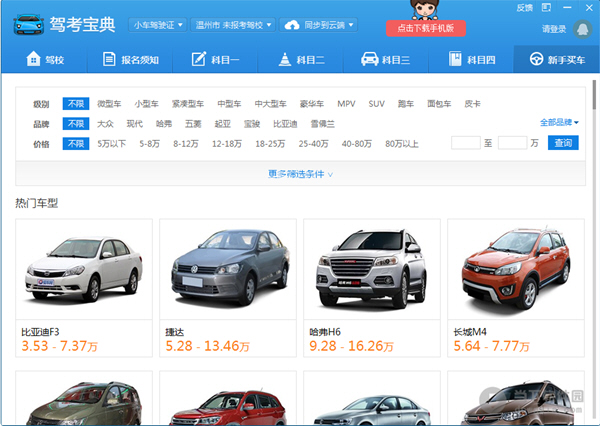
Task: Expand 更多筛选条件 filter options
Action: pyautogui.click(x=300, y=174)
